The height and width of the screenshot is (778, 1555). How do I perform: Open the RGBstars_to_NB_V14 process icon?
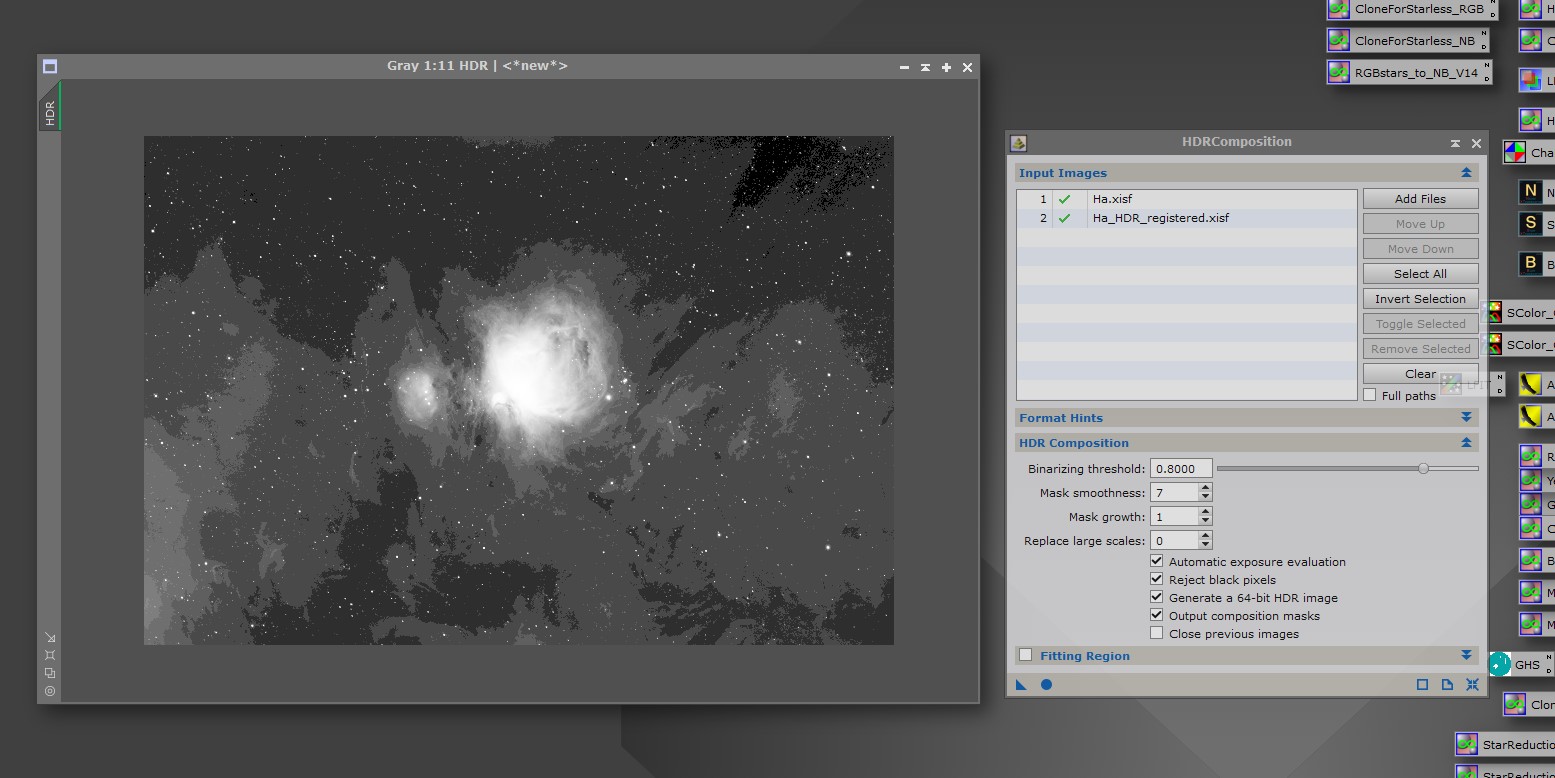[x=1409, y=73]
